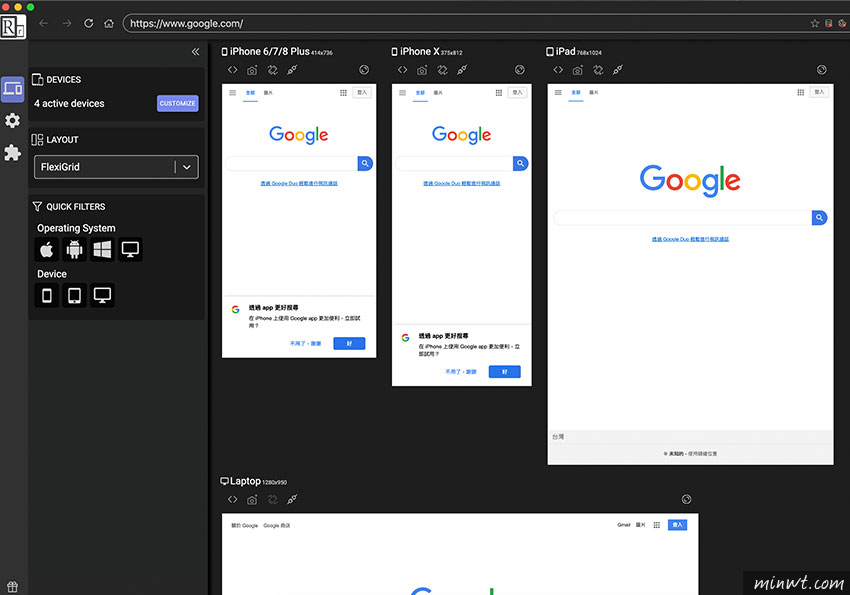Toggle the desktop Device filter
This screenshot has height=595, width=850.
point(102,295)
